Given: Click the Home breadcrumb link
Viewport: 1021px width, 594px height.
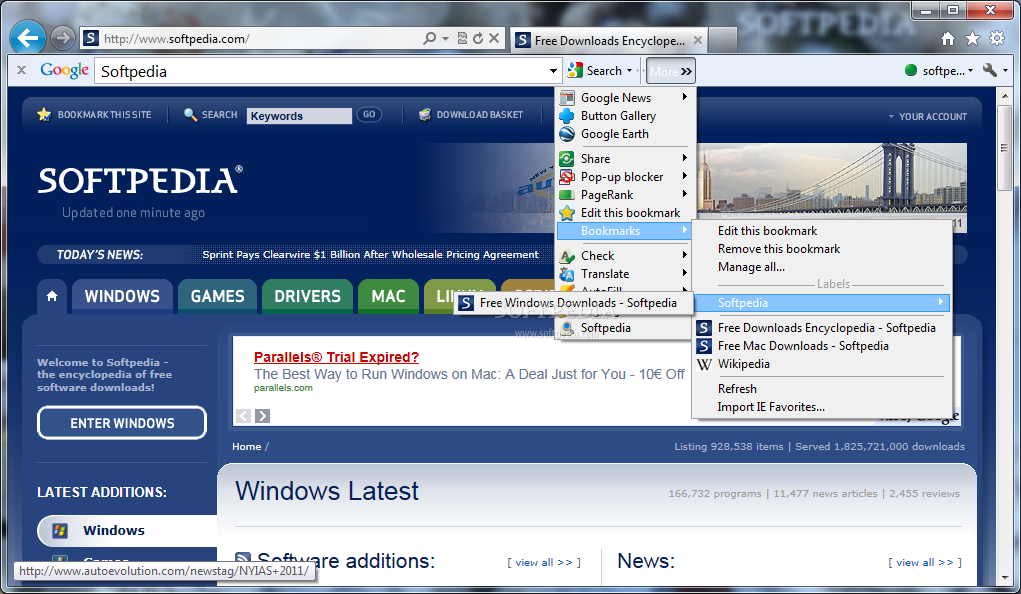Looking at the screenshot, I should click(x=246, y=447).
